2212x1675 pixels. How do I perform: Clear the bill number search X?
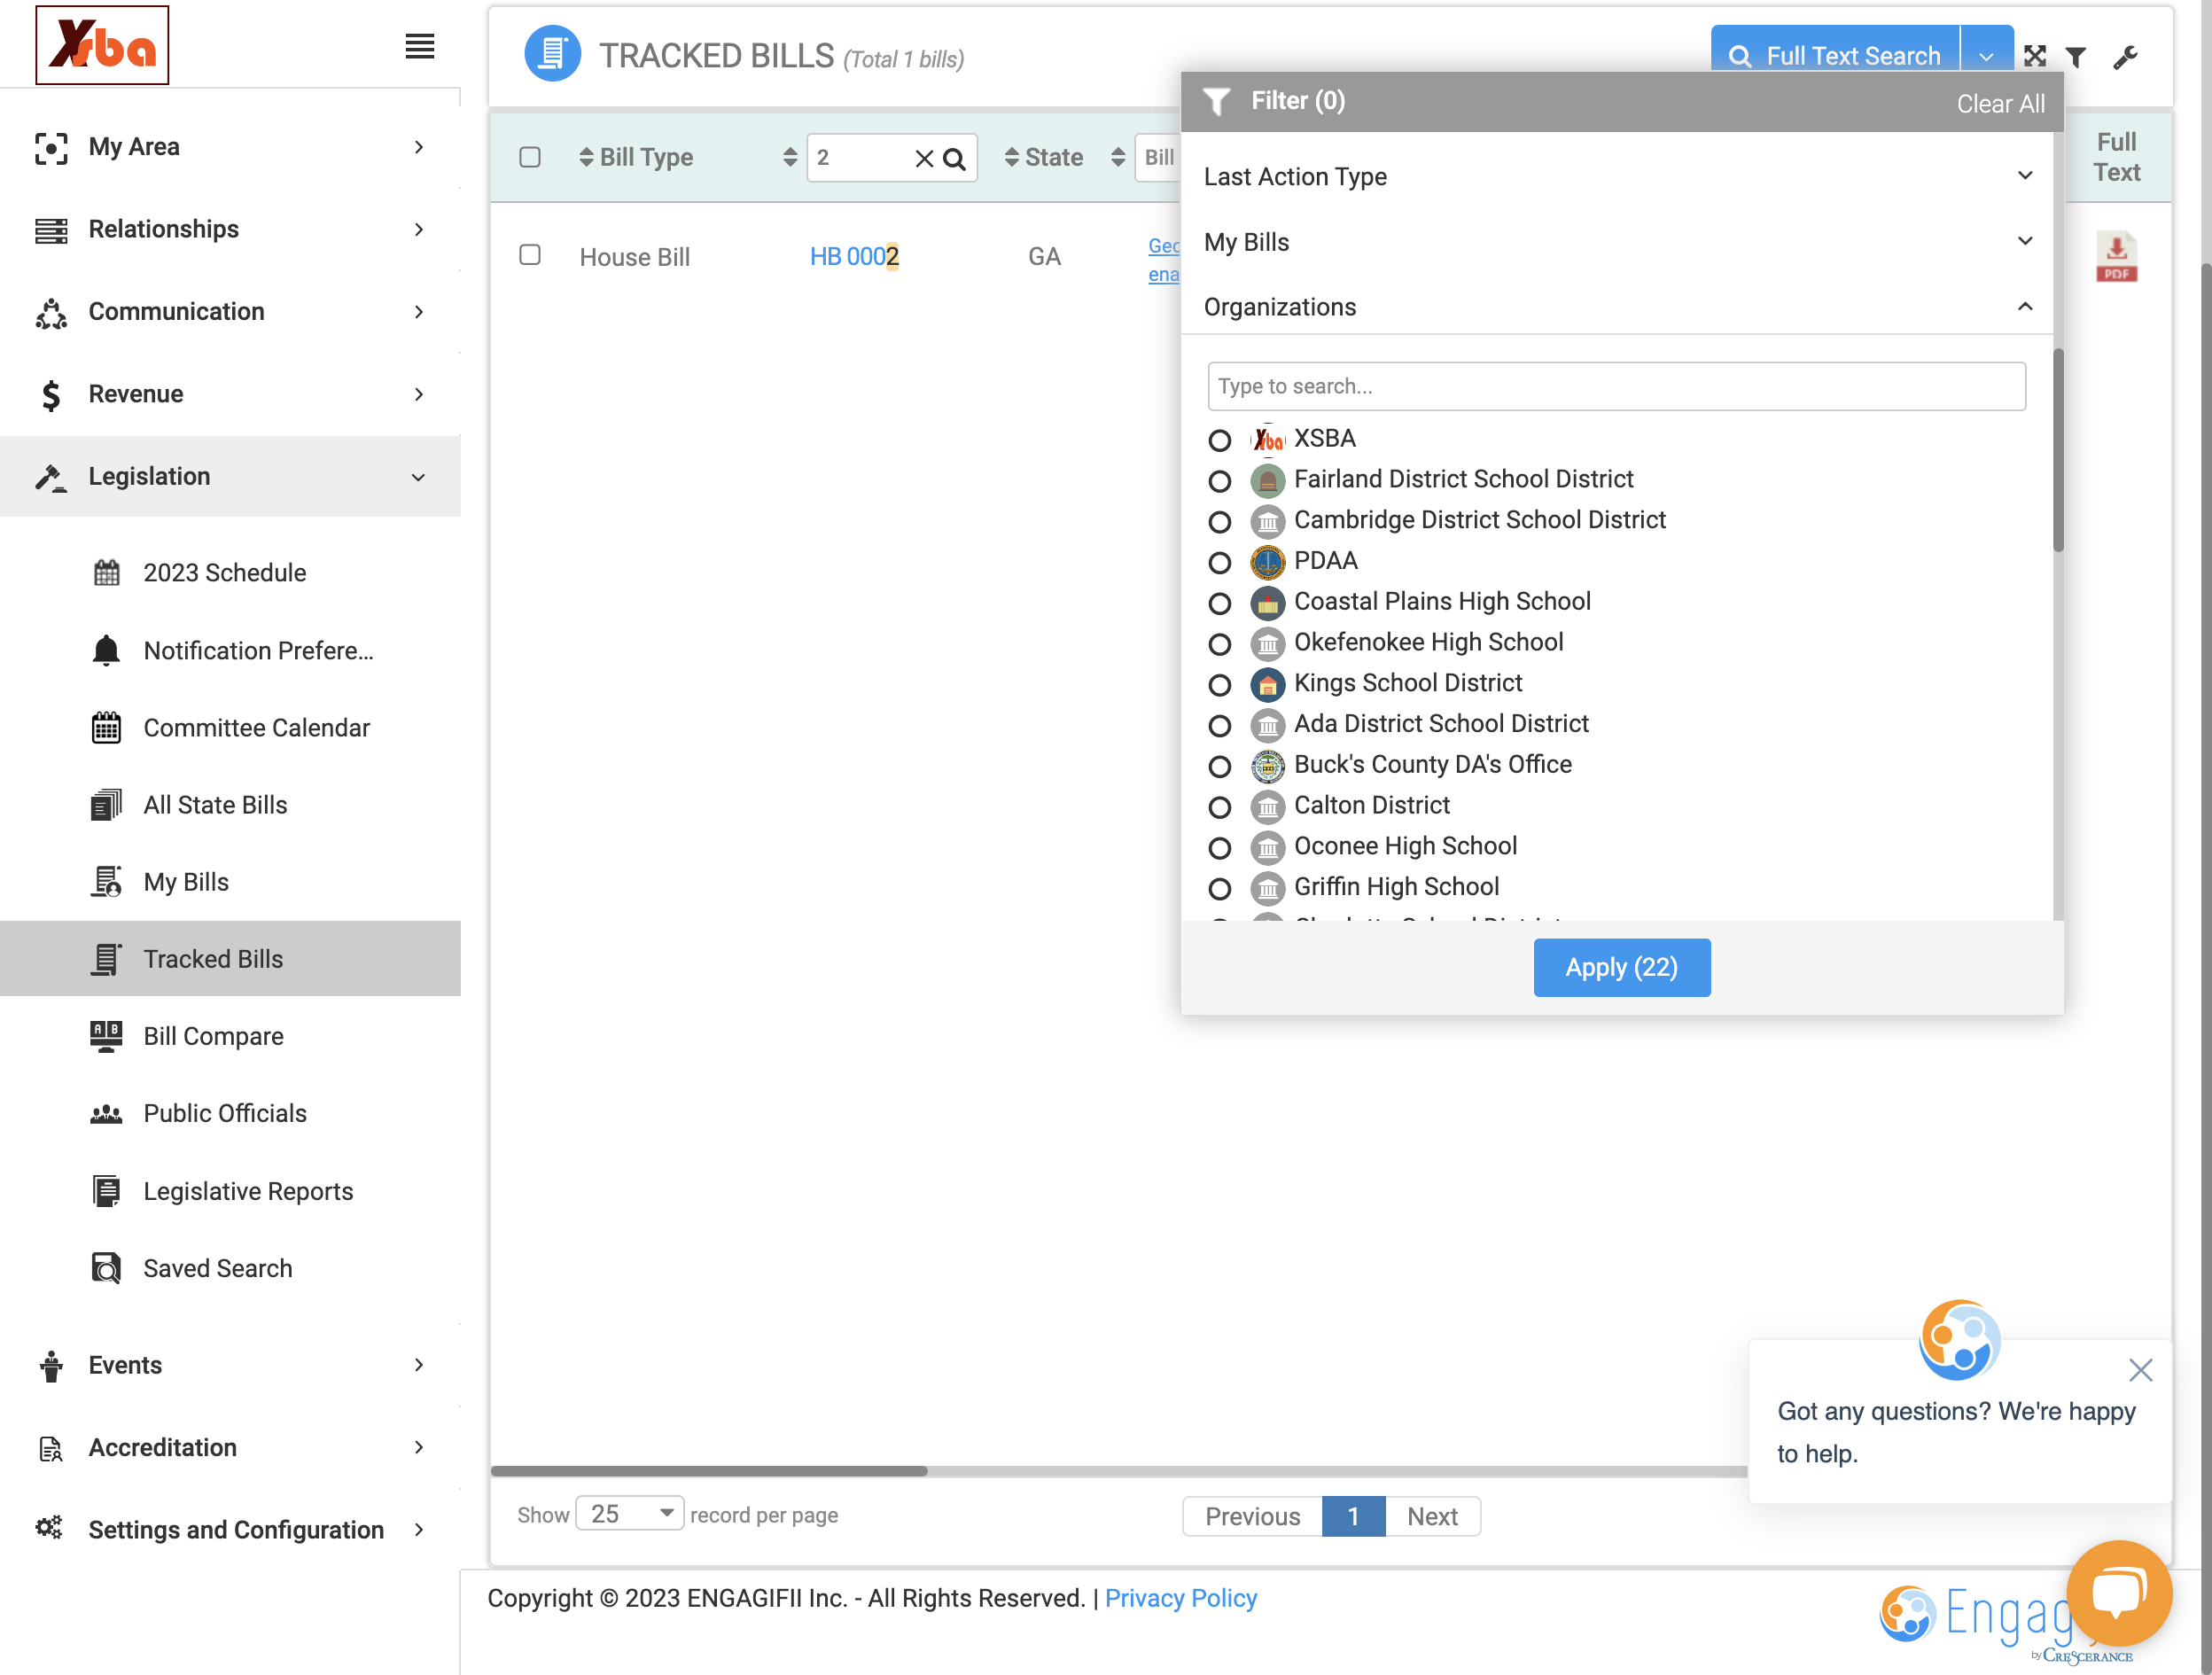point(924,158)
